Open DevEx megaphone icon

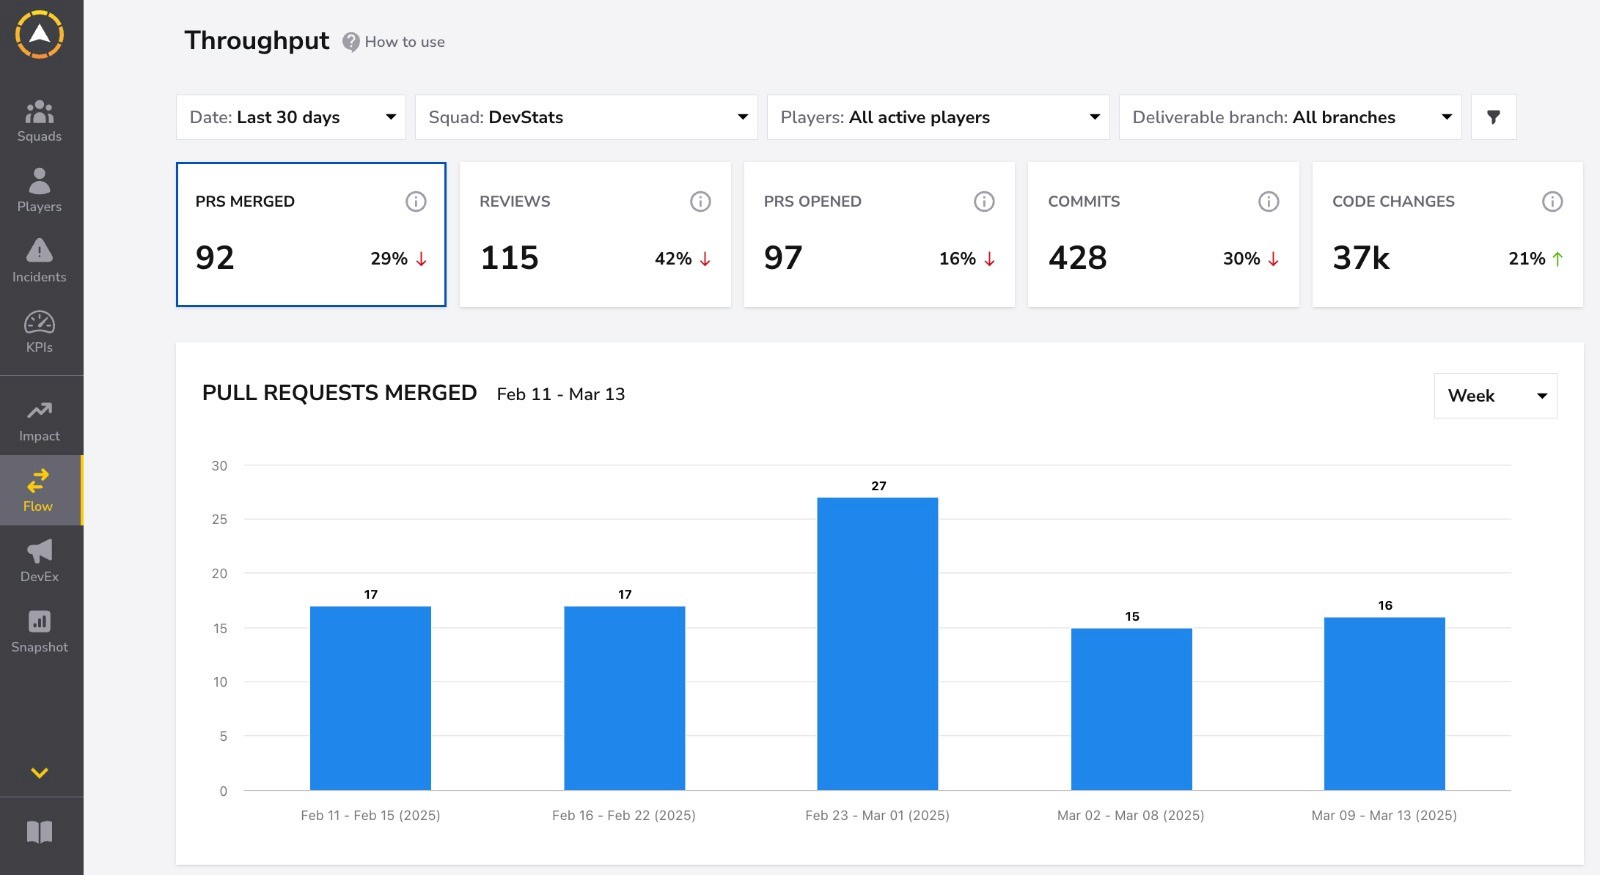click(39, 550)
